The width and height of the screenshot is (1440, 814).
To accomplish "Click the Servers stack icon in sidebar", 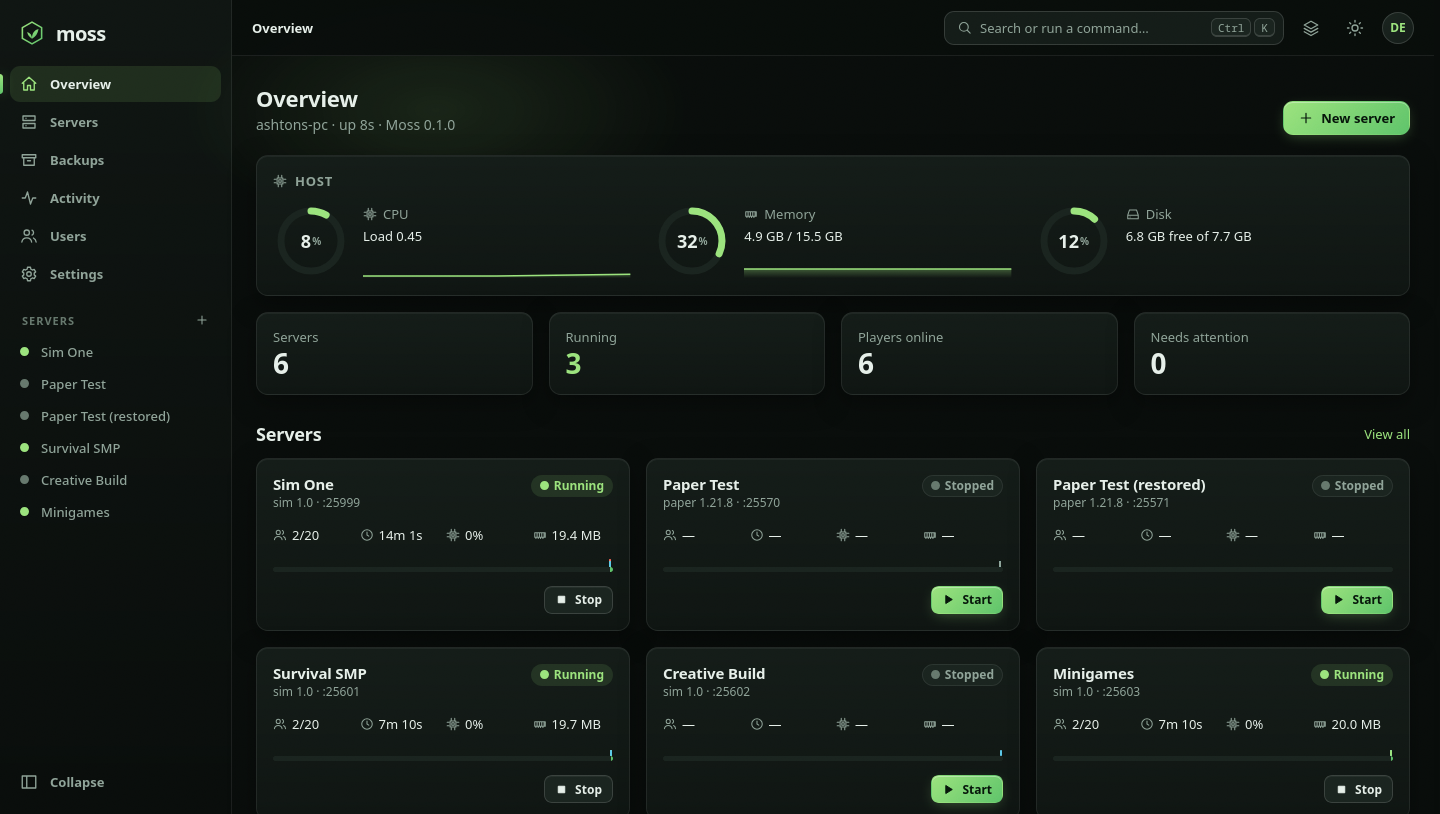I will (29, 122).
